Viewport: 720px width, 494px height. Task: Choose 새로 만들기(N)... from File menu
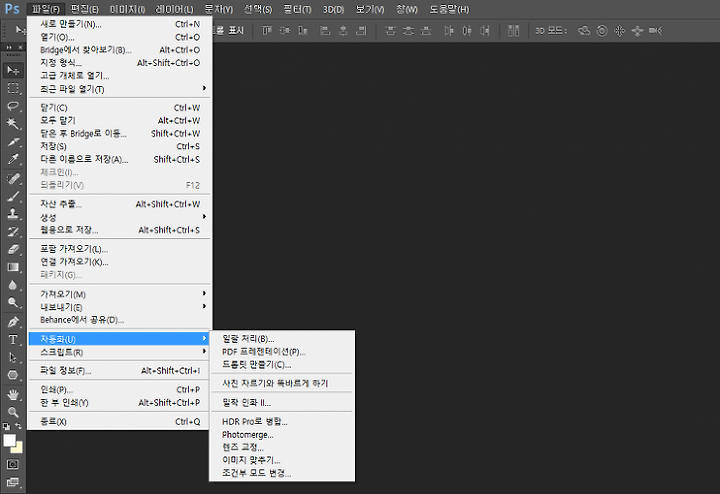tap(119, 24)
